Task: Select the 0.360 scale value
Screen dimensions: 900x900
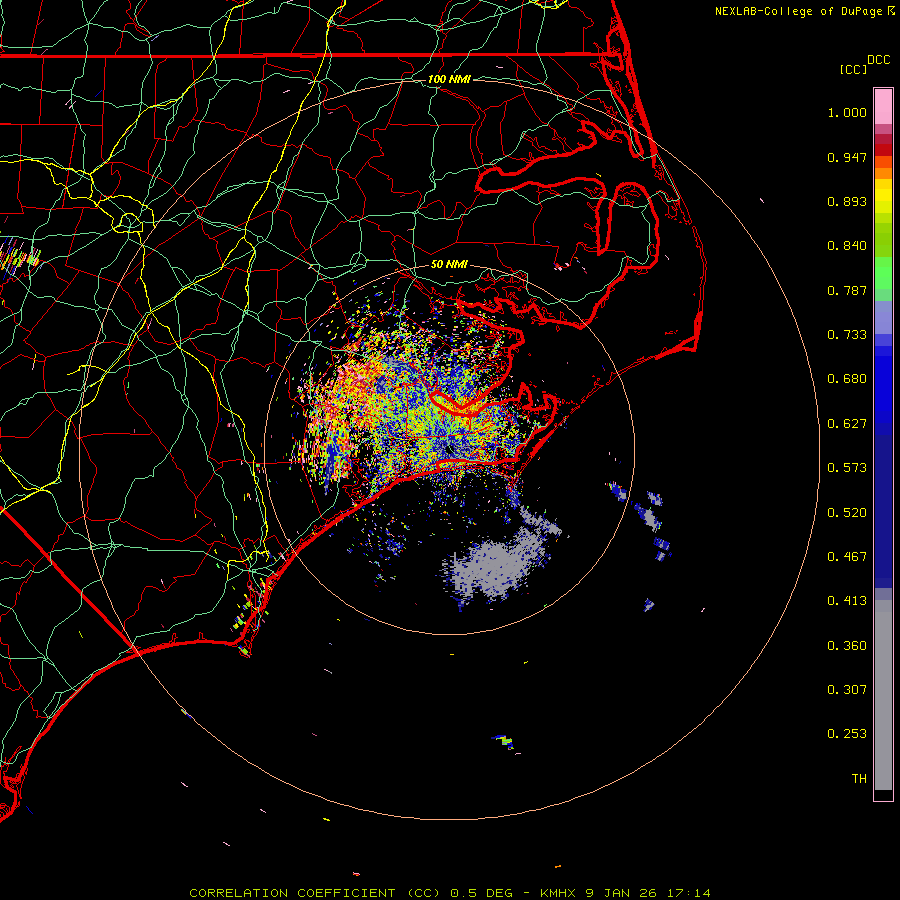Action: coord(847,646)
